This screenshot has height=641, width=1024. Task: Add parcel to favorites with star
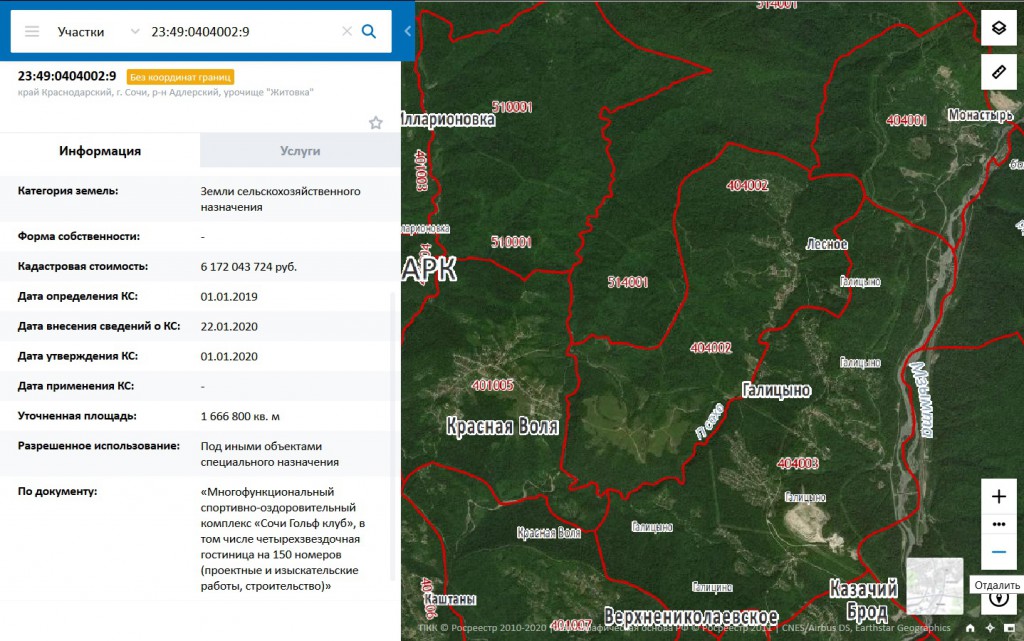pos(376,123)
